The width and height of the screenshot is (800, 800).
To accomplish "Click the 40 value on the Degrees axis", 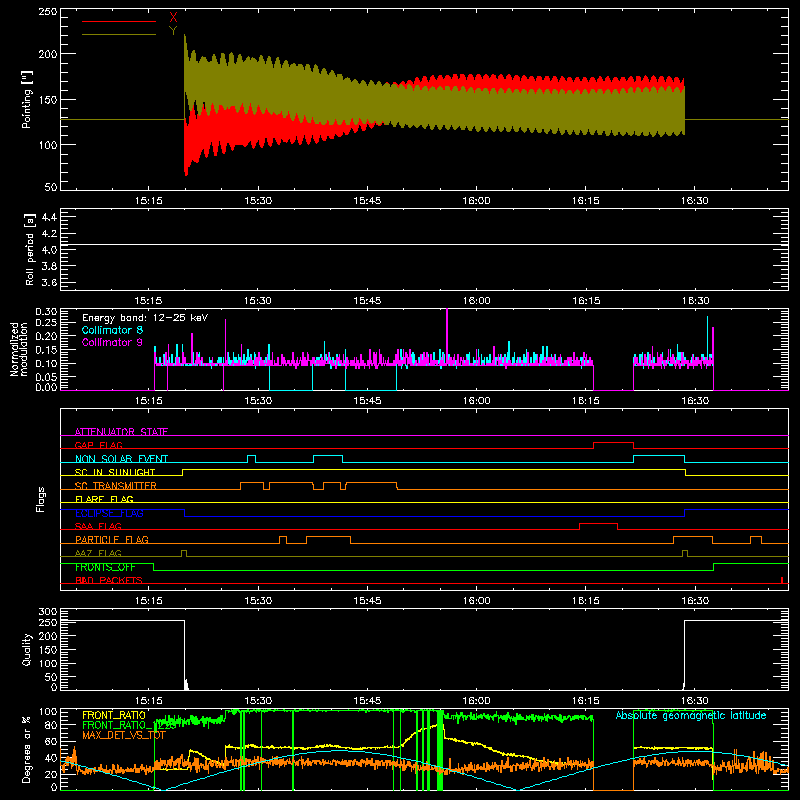I will pyautogui.click(x=52, y=758).
